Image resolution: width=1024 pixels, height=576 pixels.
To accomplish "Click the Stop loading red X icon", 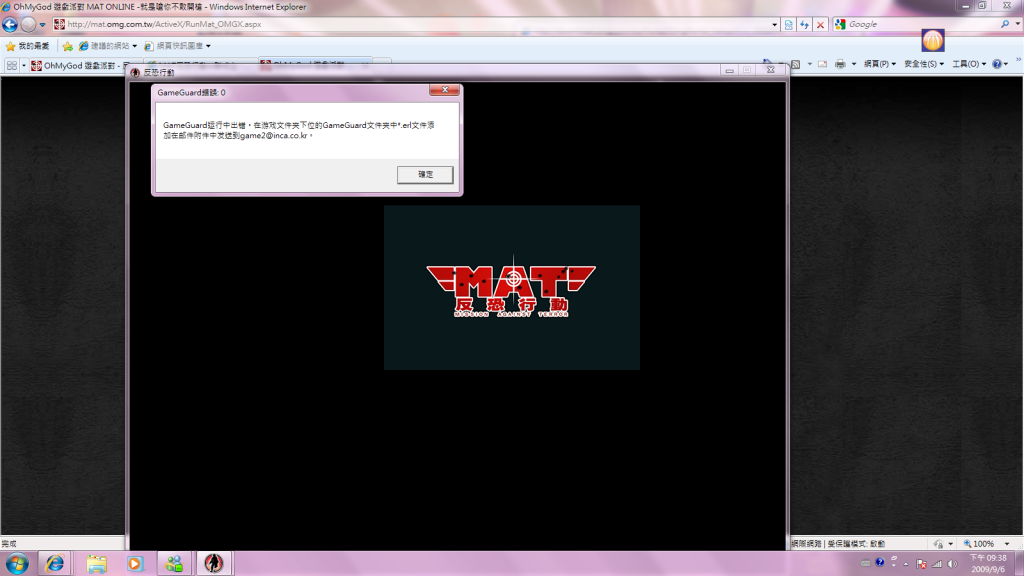I will 820,24.
